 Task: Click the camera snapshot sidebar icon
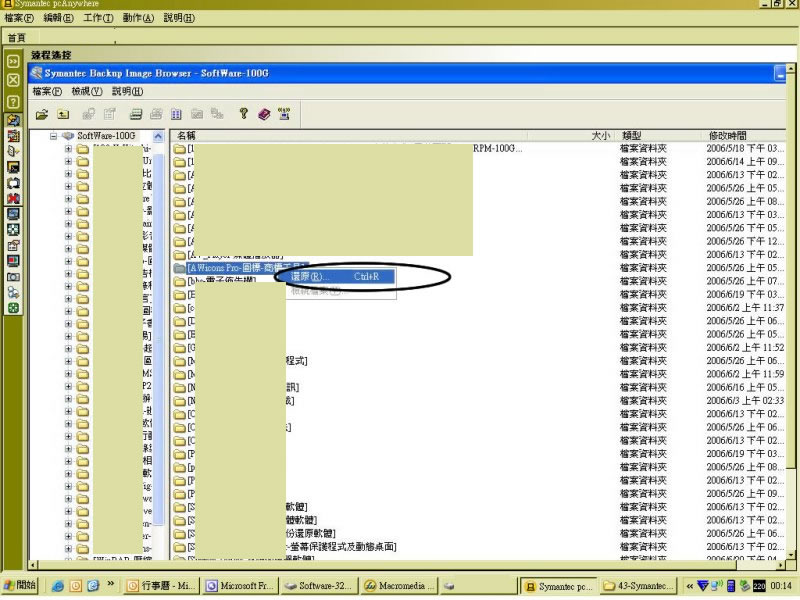click(x=13, y=277)
